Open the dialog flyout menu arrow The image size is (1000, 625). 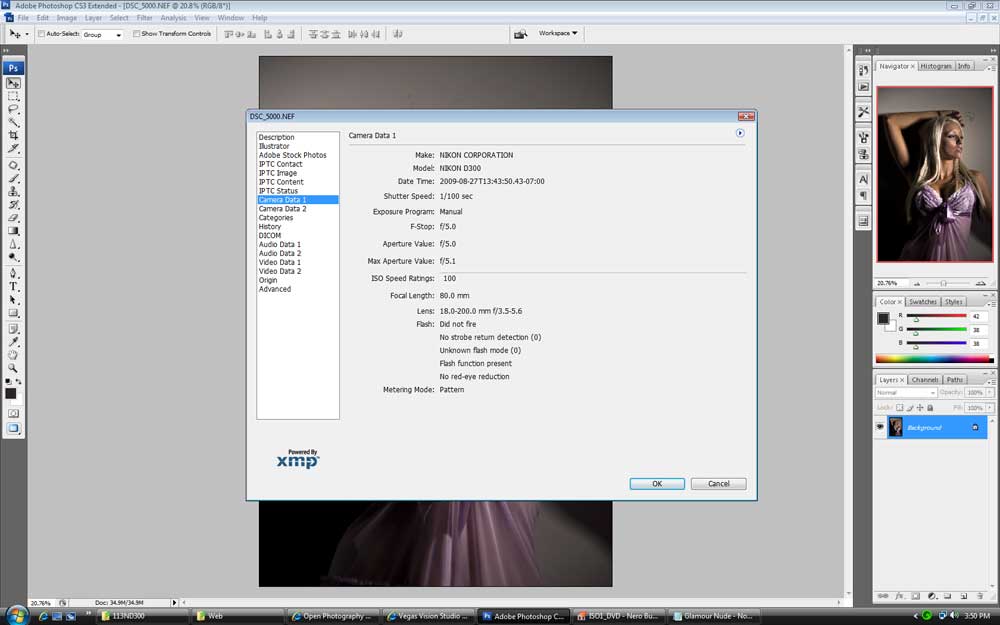740,133
